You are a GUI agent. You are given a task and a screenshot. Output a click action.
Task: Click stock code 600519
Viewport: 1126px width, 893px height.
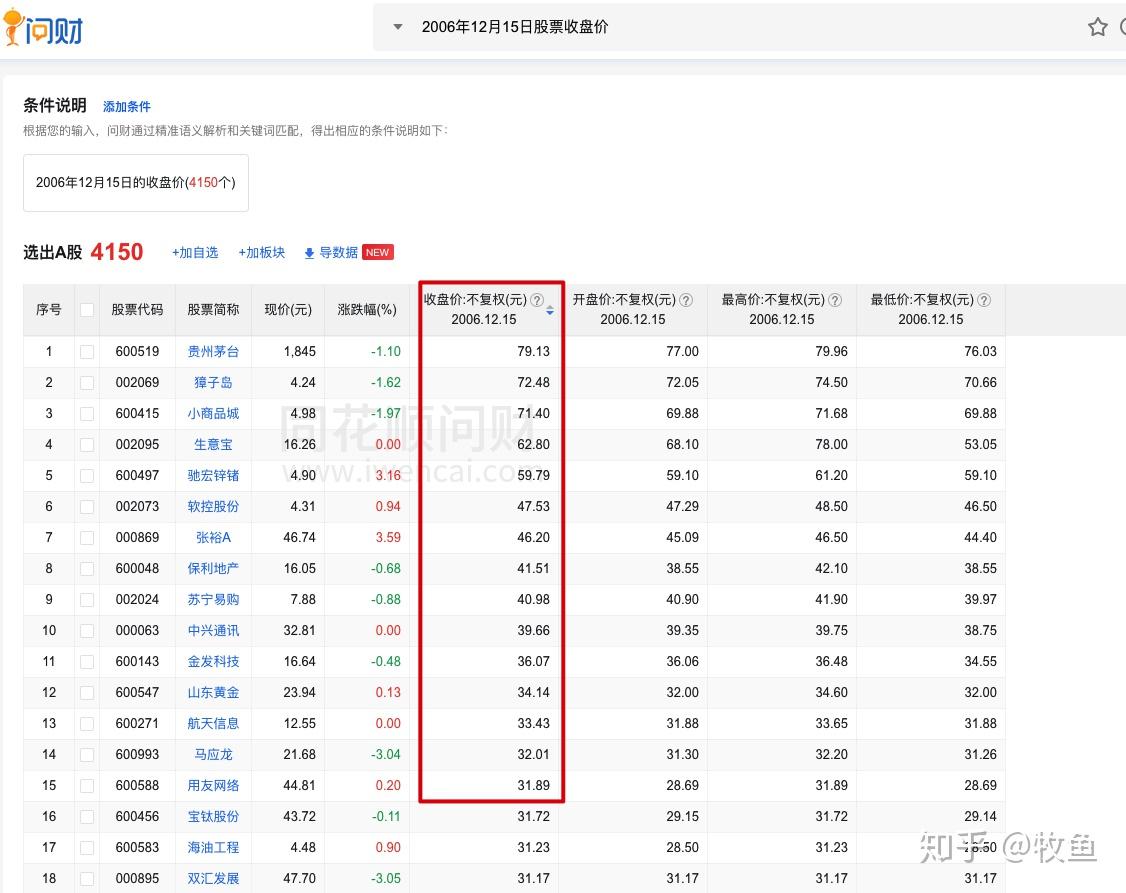tap(137, 352)
